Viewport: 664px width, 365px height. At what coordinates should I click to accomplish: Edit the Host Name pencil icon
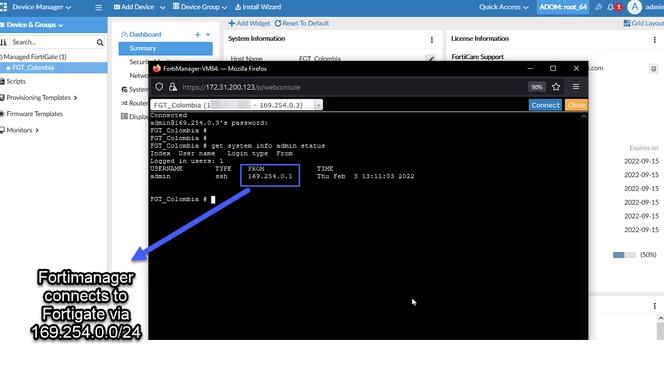tap(430, 58)
